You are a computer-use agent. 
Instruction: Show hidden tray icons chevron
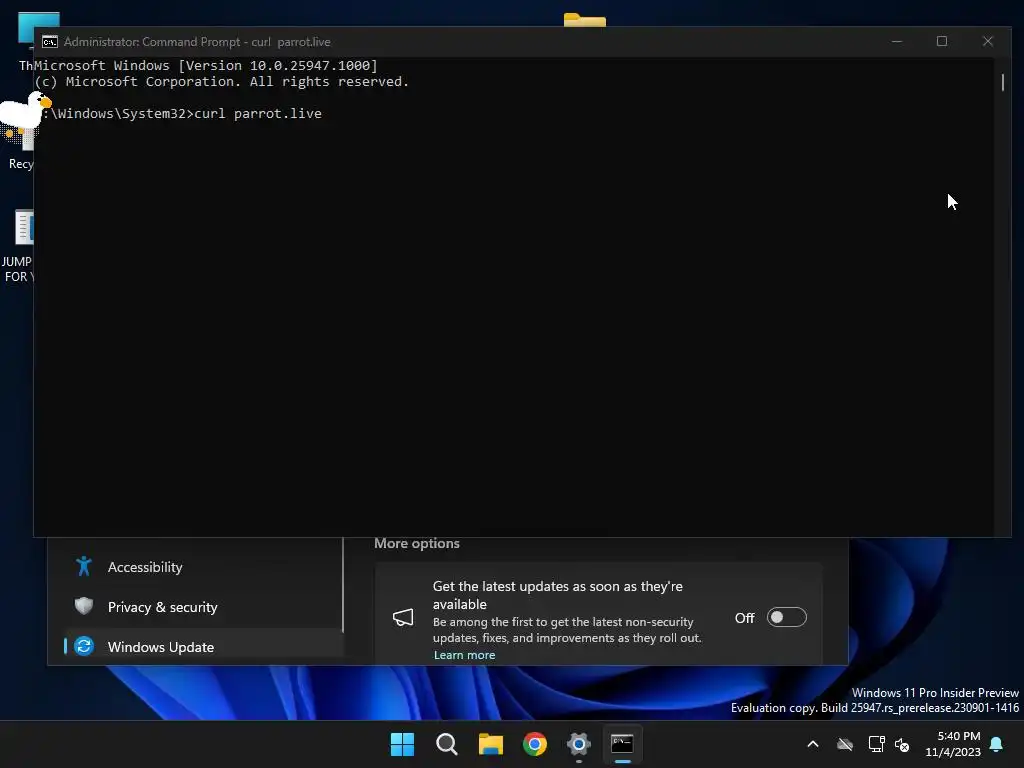coord(813,744)
